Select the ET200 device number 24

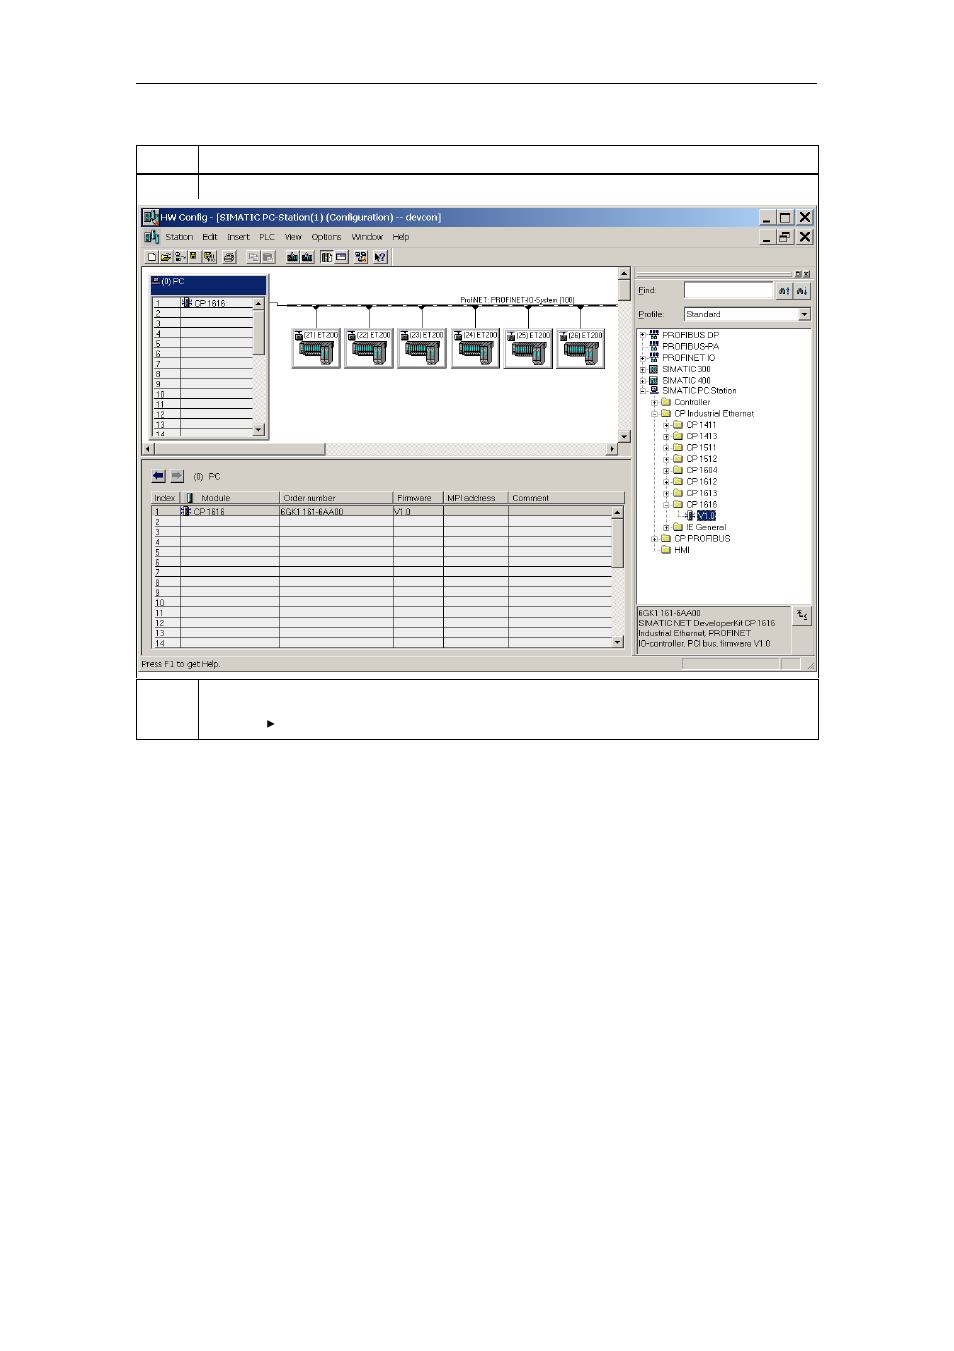tap(475, 348)
